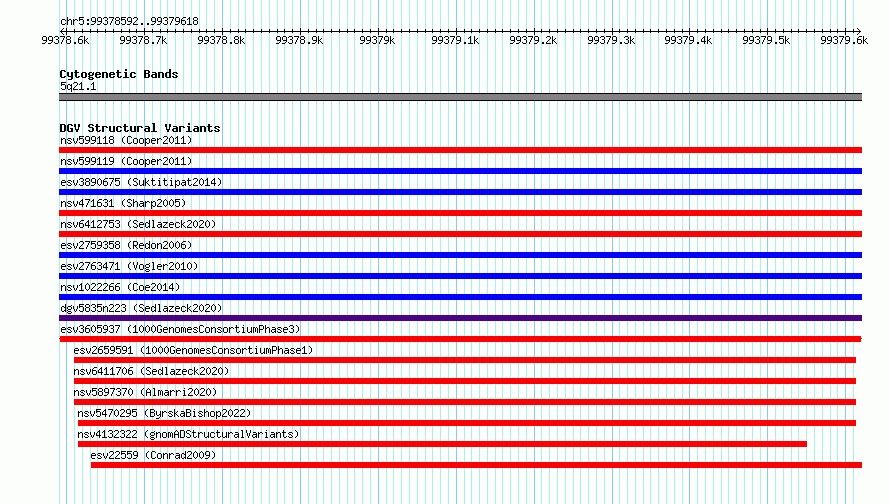Select nsv4132322 (gnomADStructuralVariants) label
Screen dimensions: 890x504
(x=188, y=434)
